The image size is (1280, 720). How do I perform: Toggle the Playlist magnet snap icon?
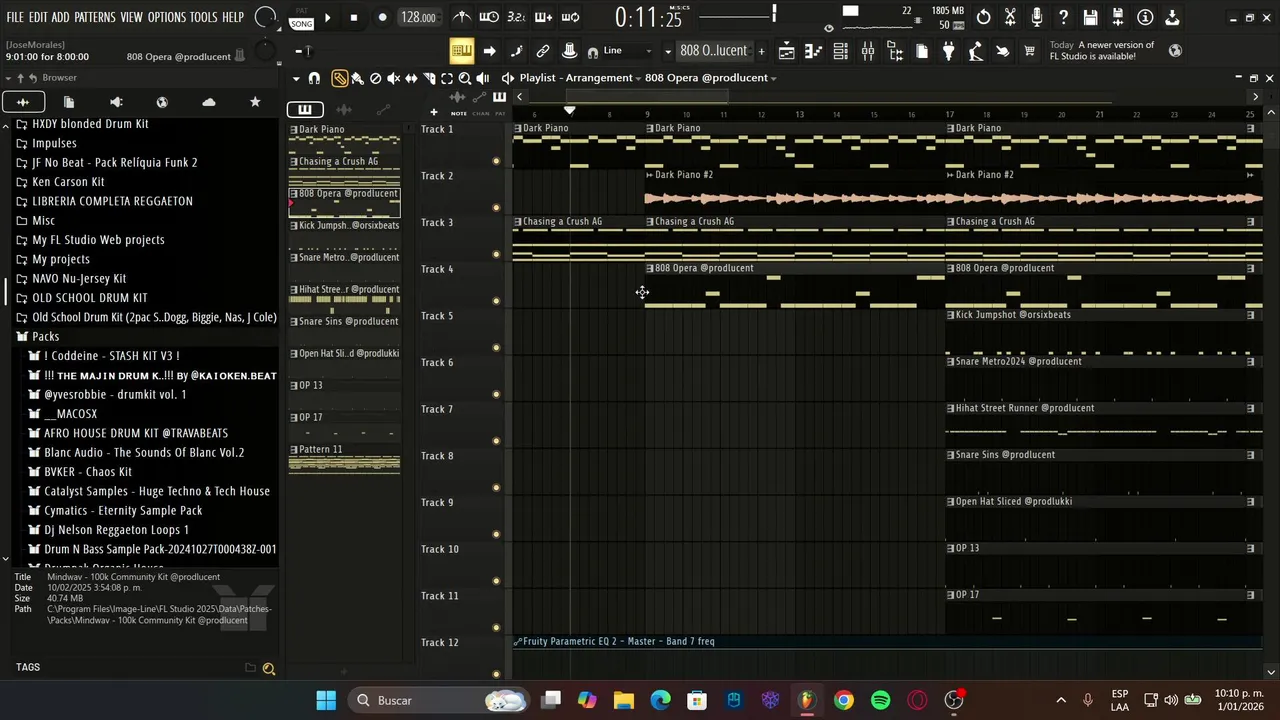coord(314,78)
